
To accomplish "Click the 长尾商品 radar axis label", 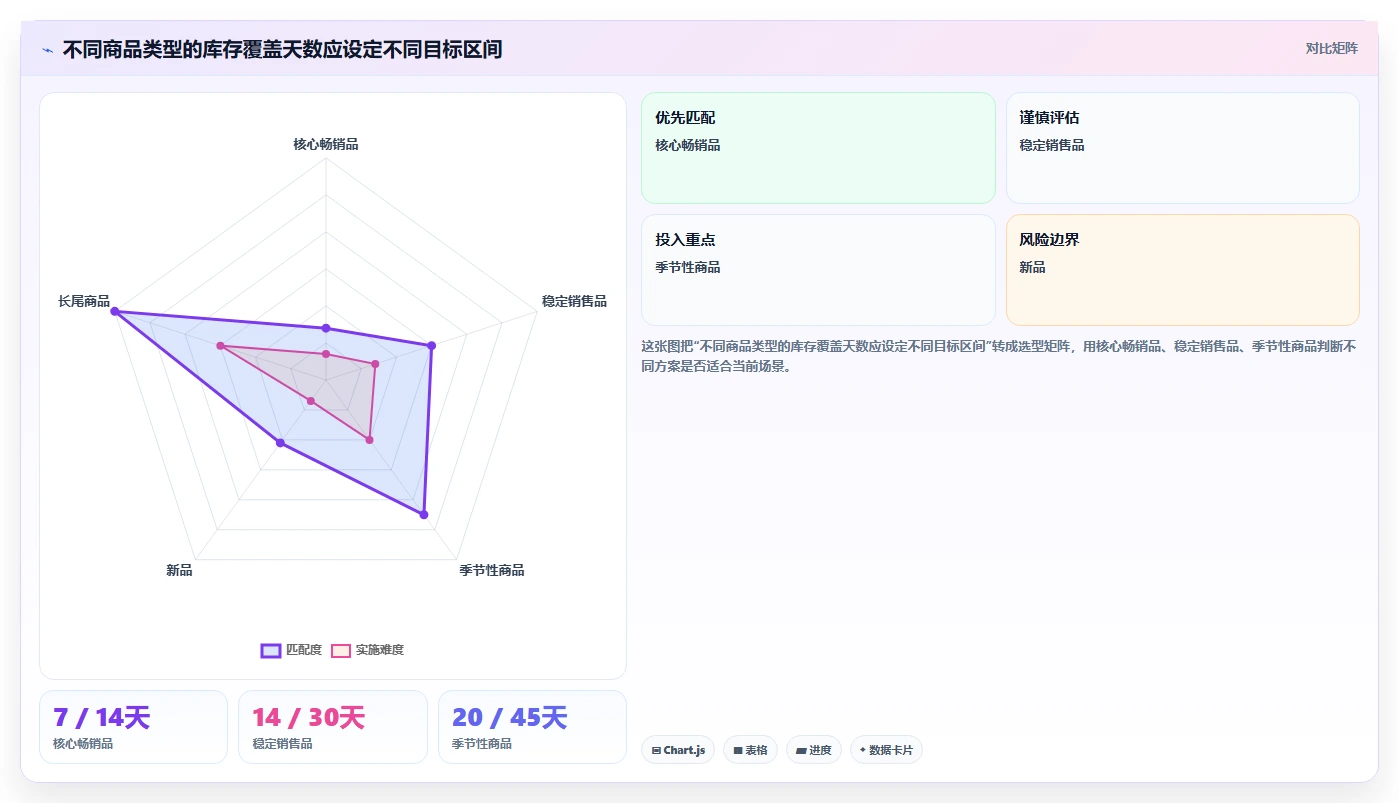I will (84, 301).
